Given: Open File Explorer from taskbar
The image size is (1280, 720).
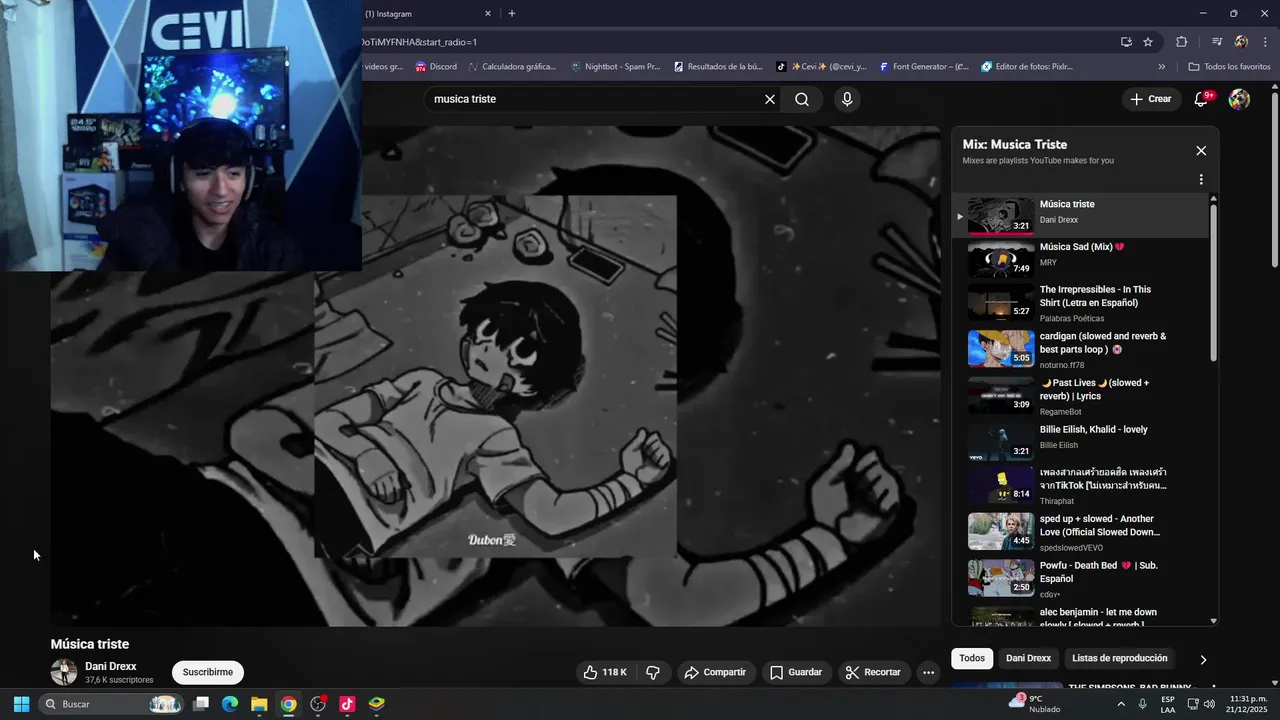Looking at the screenshot, I should point(259,704).
